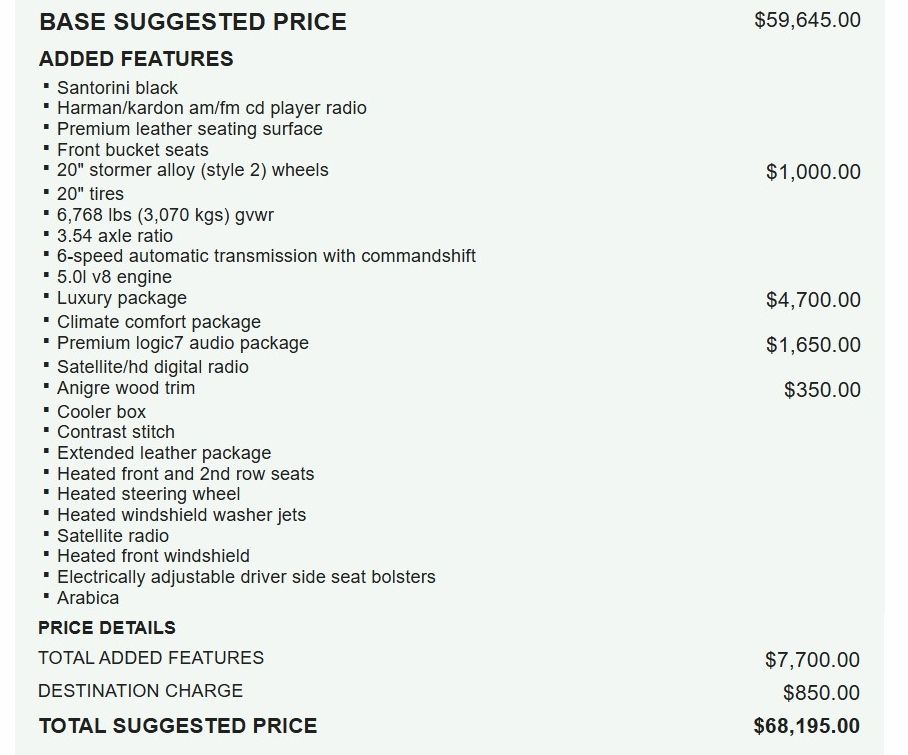Click the Added Features heading
The width and height of the screenshot is (908, 755).
[136, 59]
